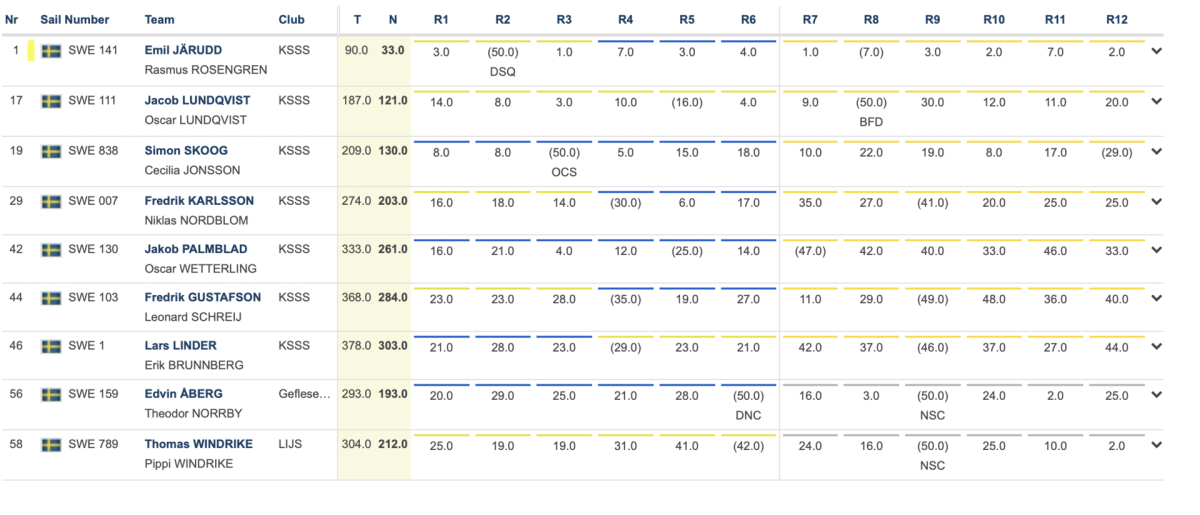The width and height of the screenshot is (1200, 515).
Task: Expand the Thomas WINDRIKE row chevron
Action: (1156, 445)
